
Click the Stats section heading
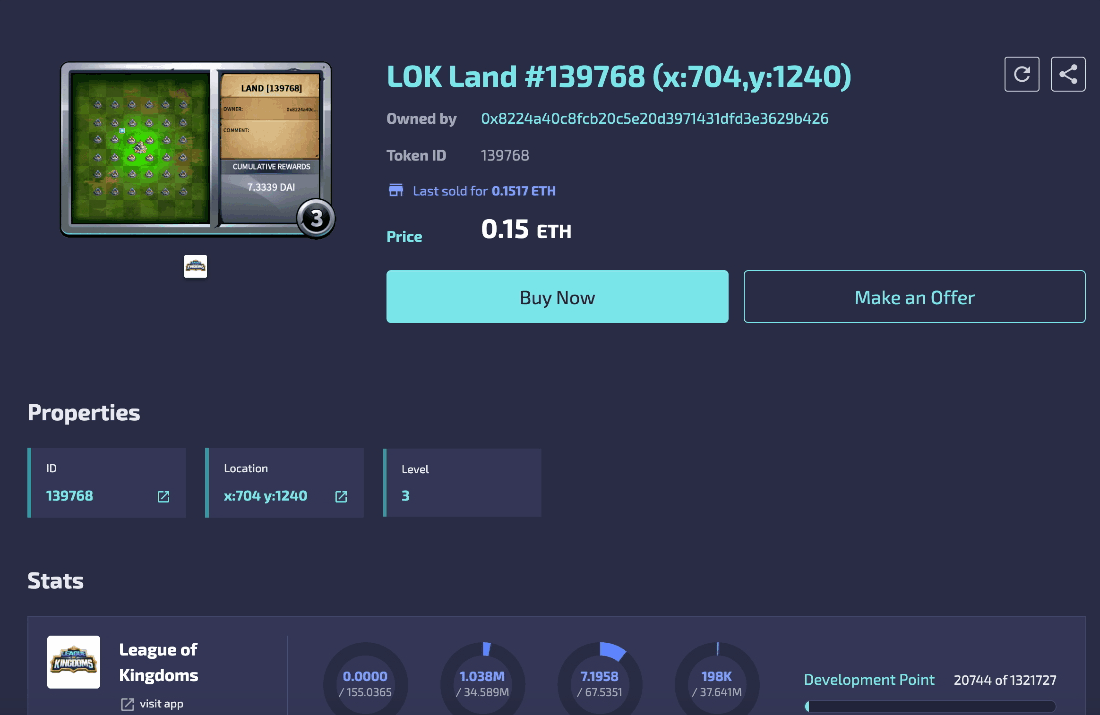coord(55,581)
